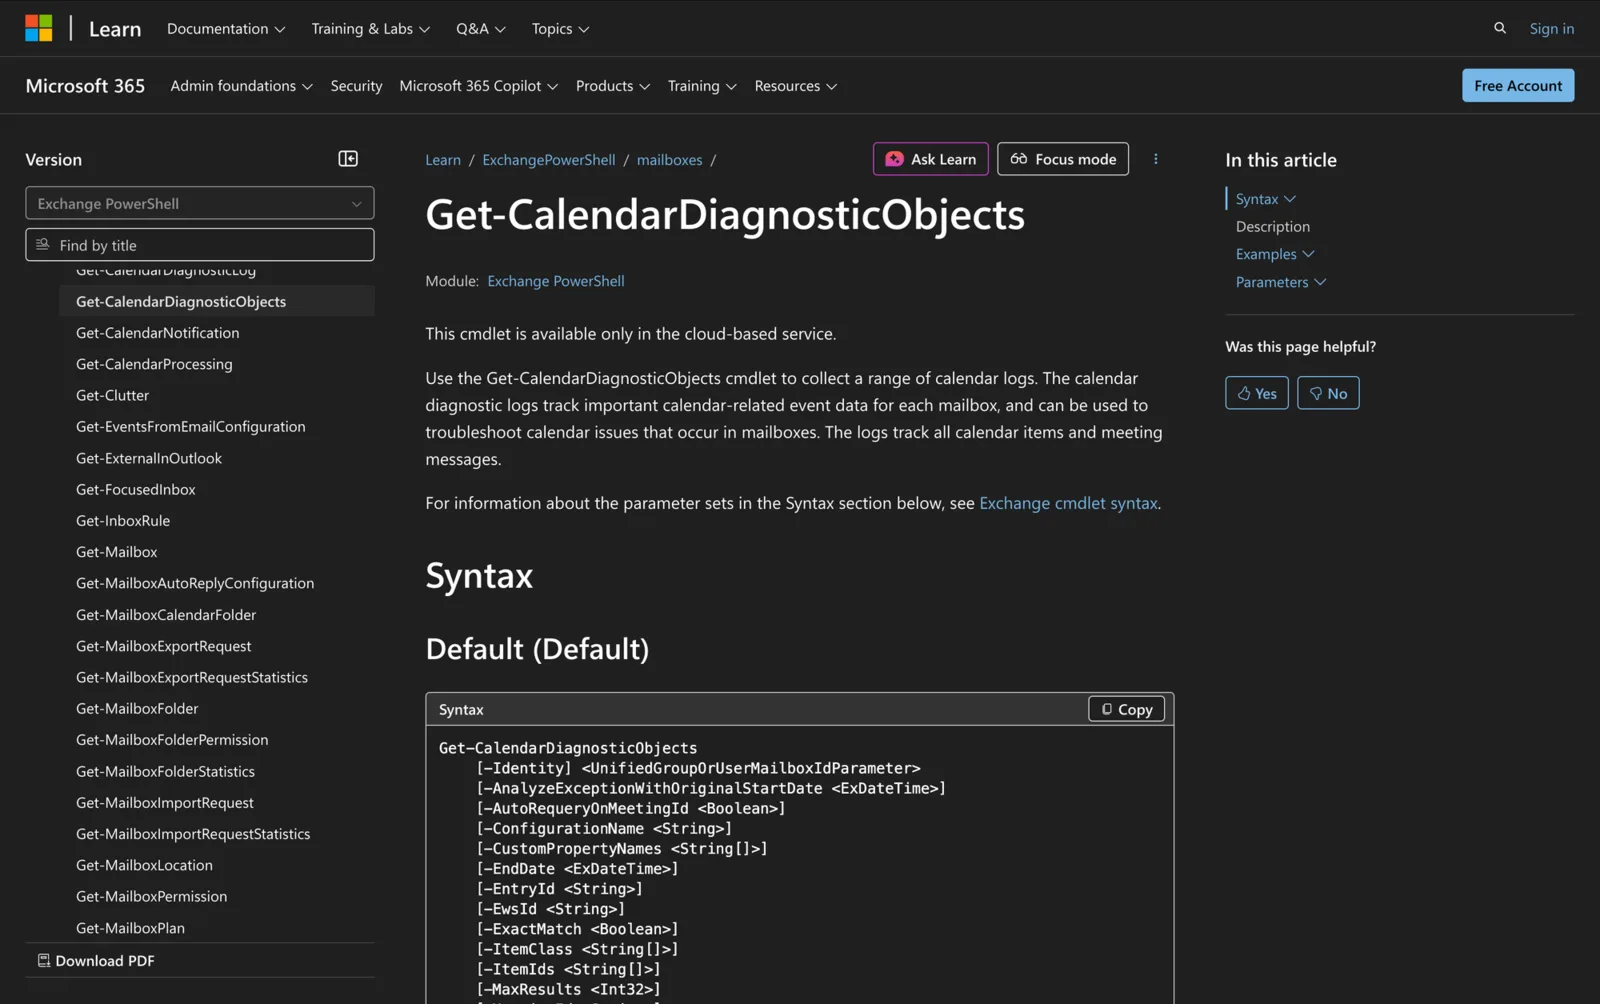This screenshot has width=1600, height=1004.
Task: Open Get-FocusedInbox in sidebar
Action: click(x=135, y=489)
